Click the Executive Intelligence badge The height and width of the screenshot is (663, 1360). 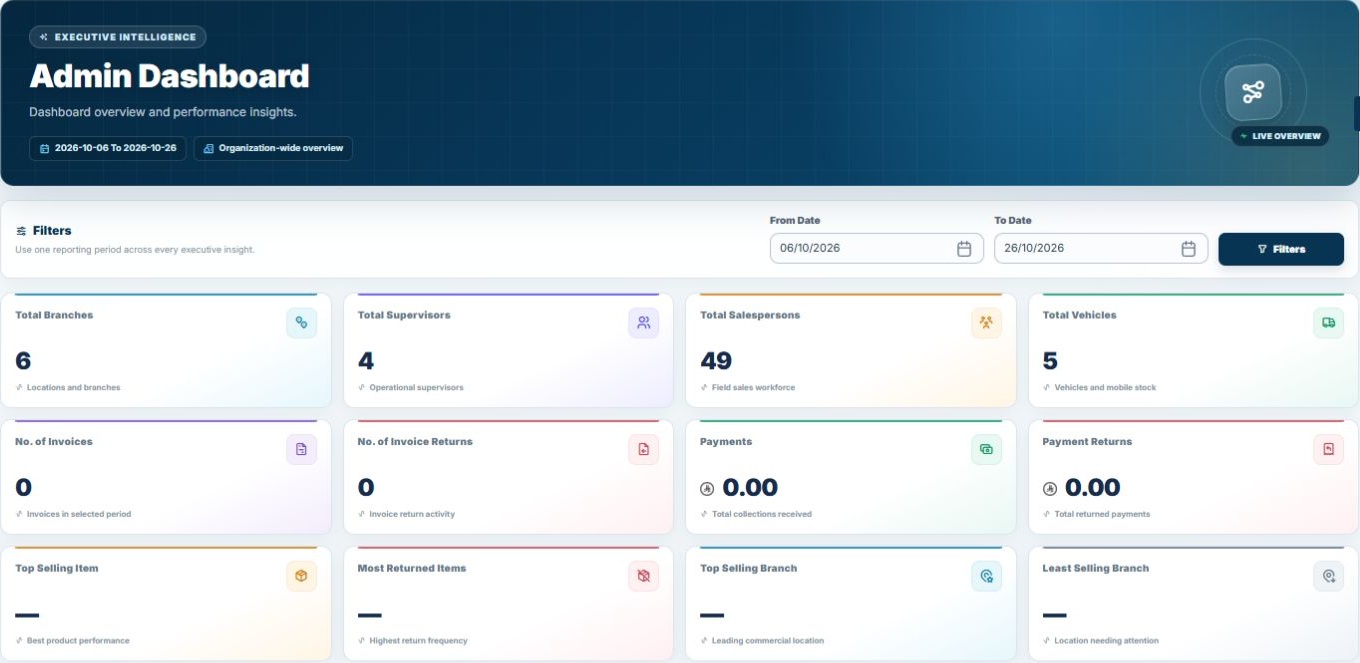point(118,37)
